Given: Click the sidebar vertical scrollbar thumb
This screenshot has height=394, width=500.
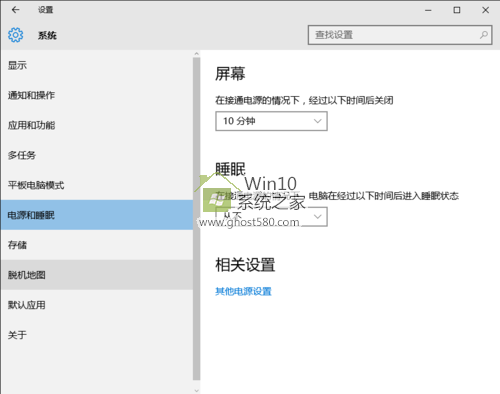Looking at the screenshot, I should tap(196, 219).
